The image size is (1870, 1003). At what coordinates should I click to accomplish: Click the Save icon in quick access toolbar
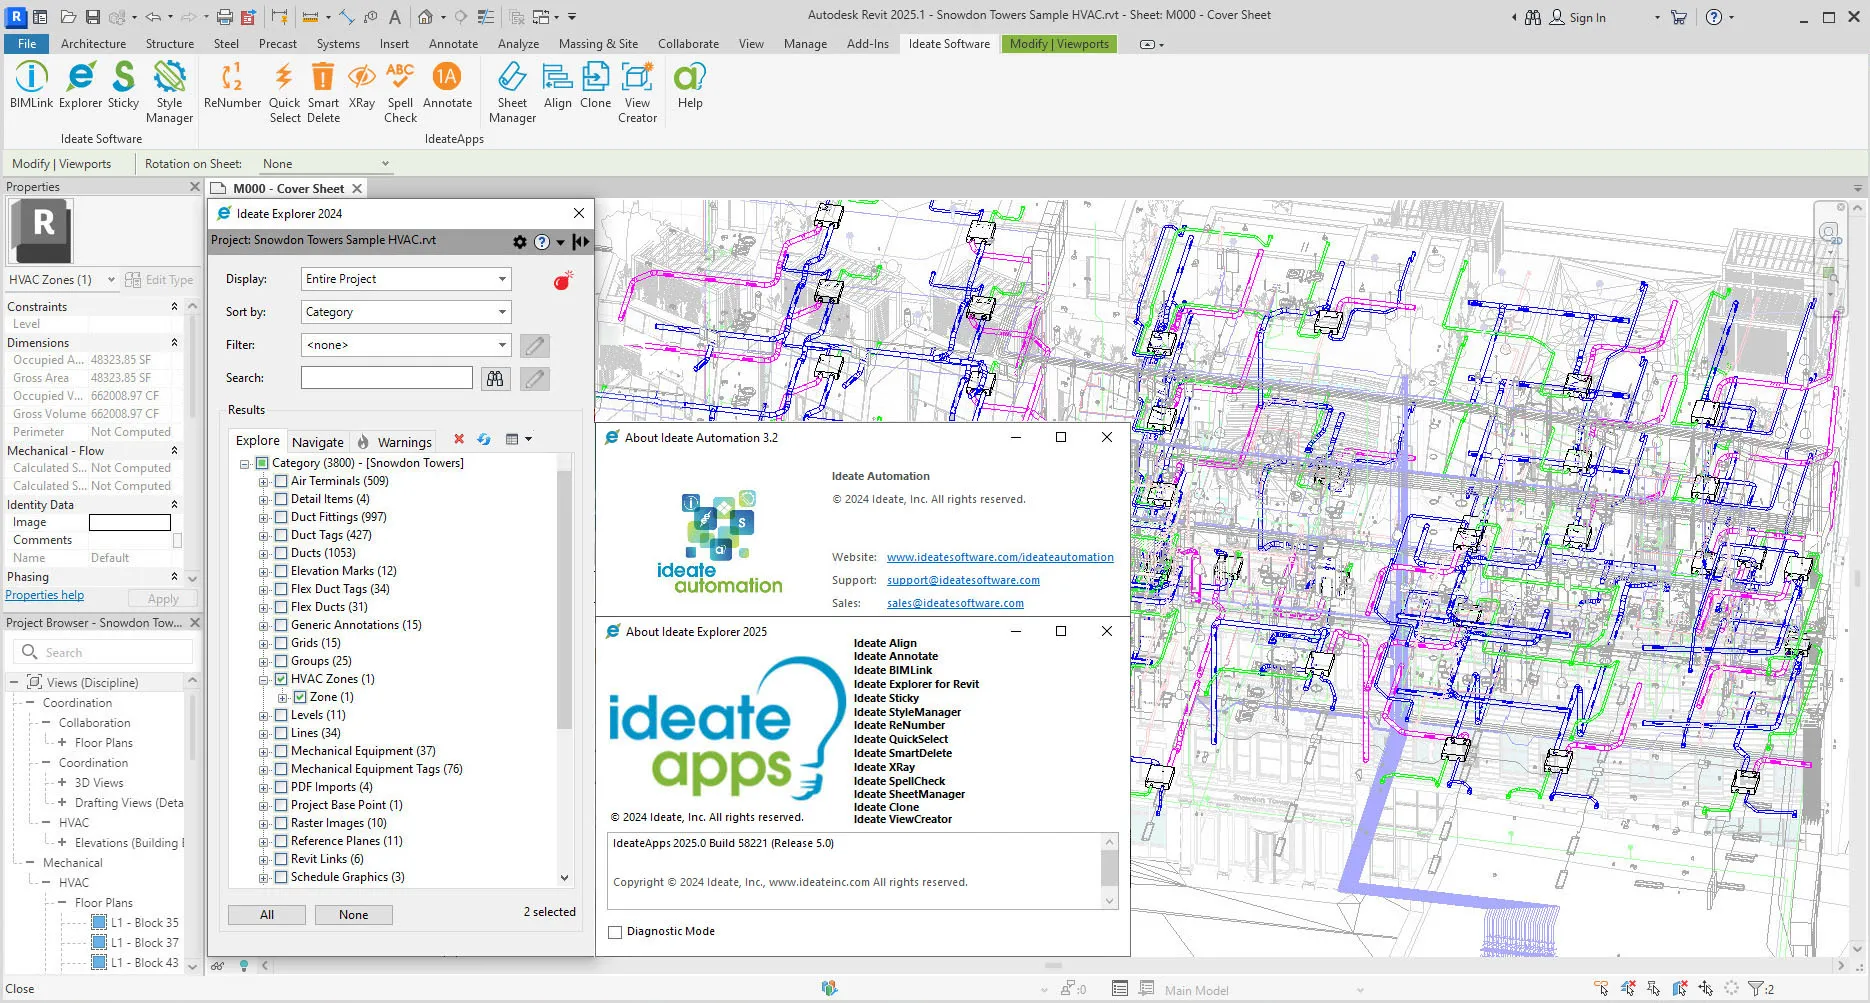click(92, 17)
